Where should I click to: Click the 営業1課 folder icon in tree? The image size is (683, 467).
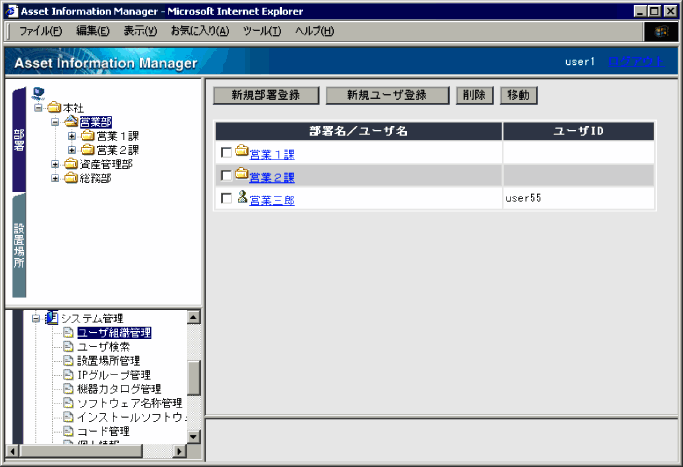click(x=88, y=135)
